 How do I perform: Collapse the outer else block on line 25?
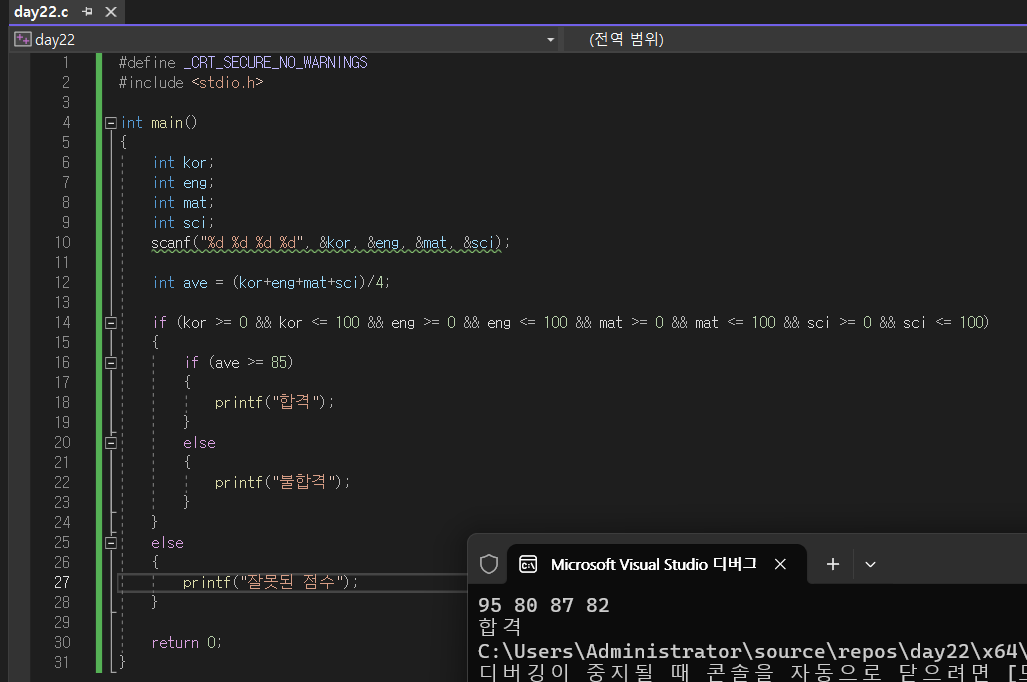(x=111, y=543)
